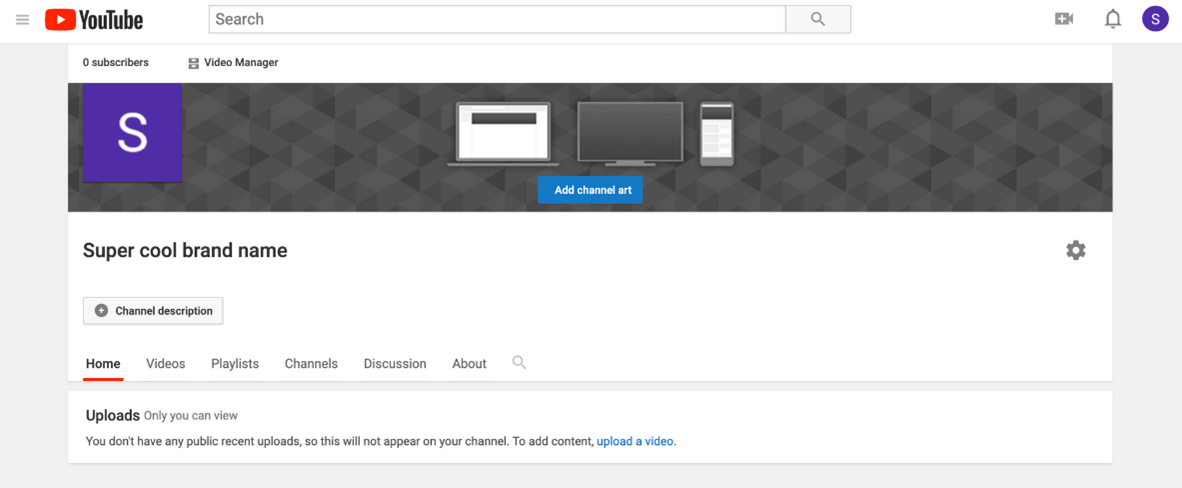This screenshot has width=1182, height=488.
Task: Select the Home tab
Action: 103,364
